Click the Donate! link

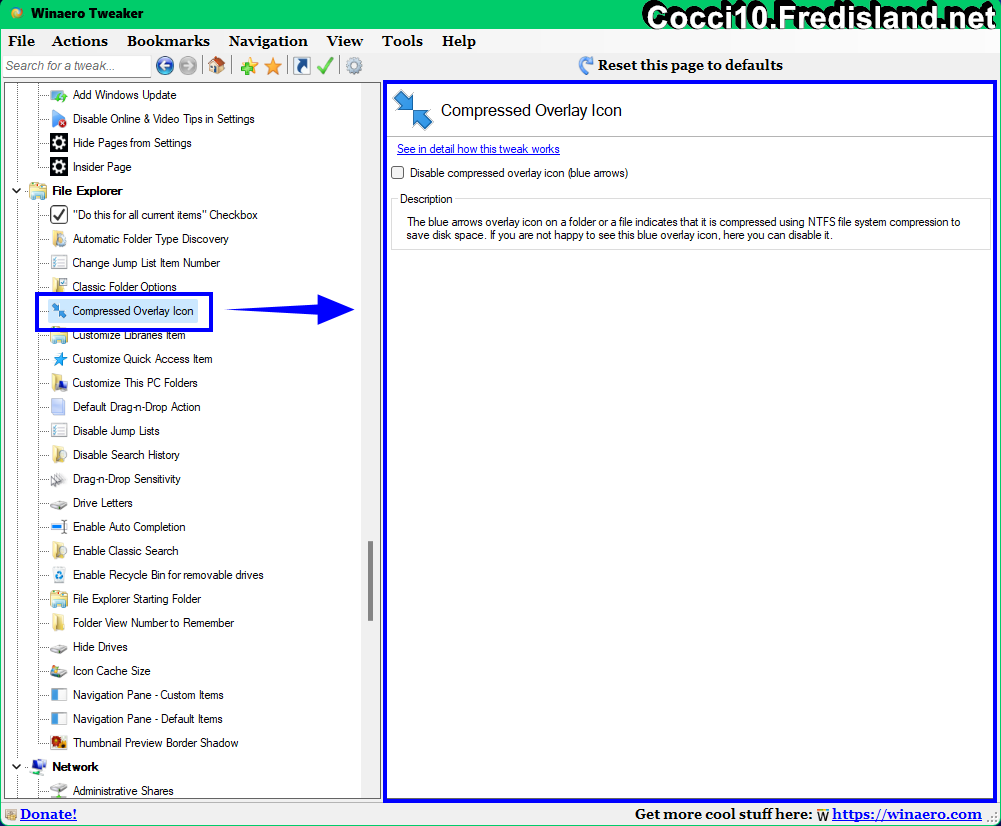(49, 814)
